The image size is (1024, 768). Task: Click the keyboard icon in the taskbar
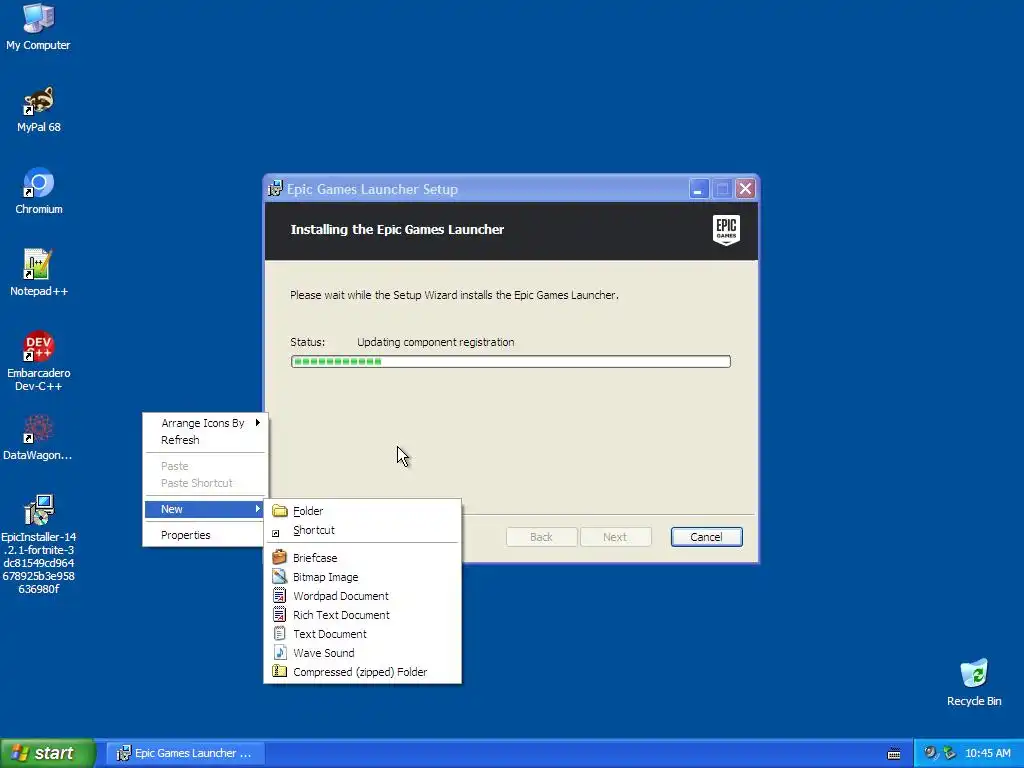point(894,754)
